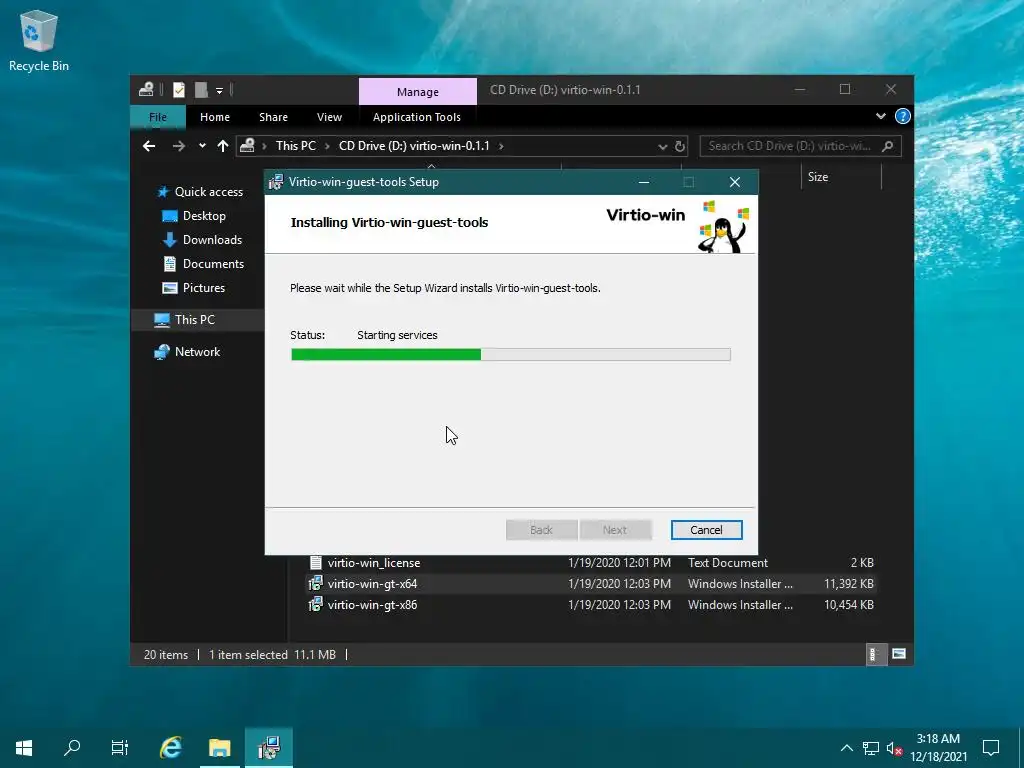Click the Up one level arrow
The height and width of the screenshot is (768, 1024).
click(223, 146)
